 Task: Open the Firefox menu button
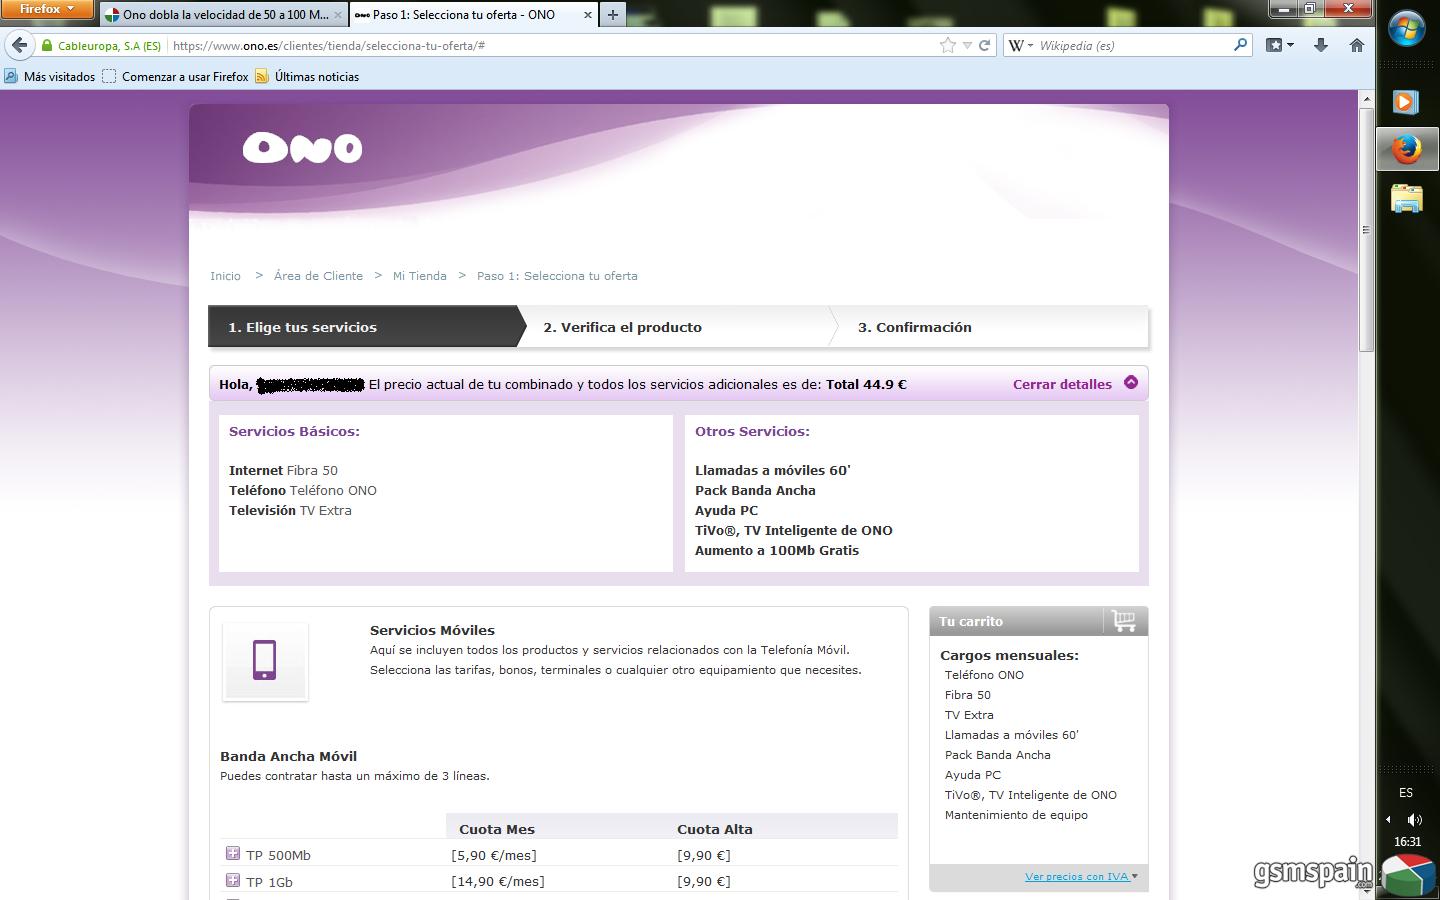(x=47, y=9)
